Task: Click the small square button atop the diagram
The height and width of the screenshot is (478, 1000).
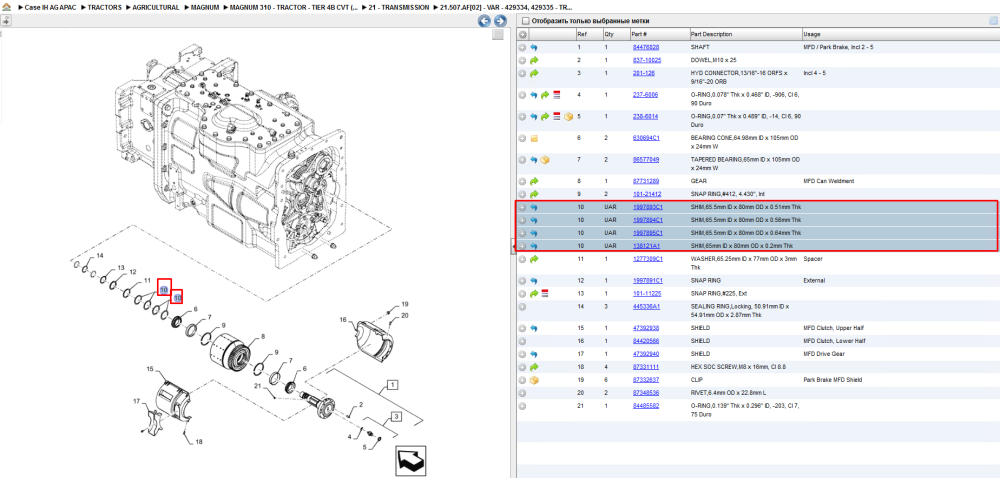Action: (498, 35)
